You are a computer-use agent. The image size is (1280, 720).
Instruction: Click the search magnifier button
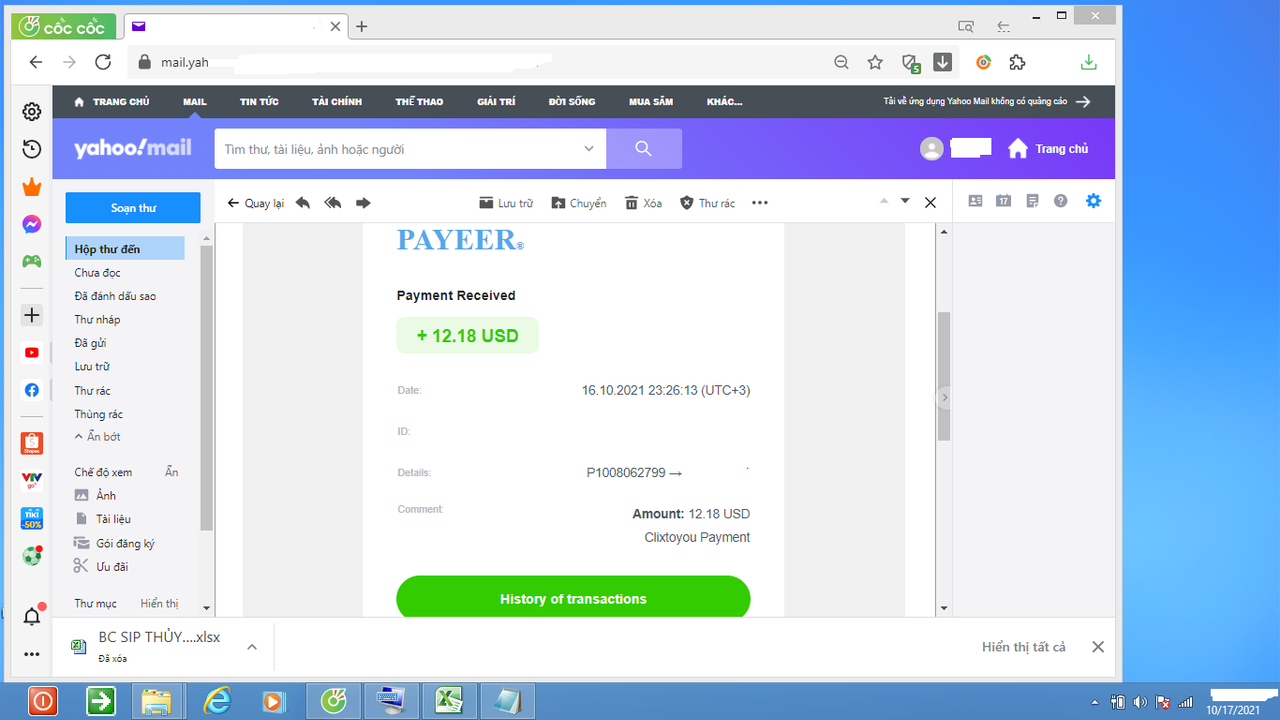pyautogui.click(x=644, y=149)
